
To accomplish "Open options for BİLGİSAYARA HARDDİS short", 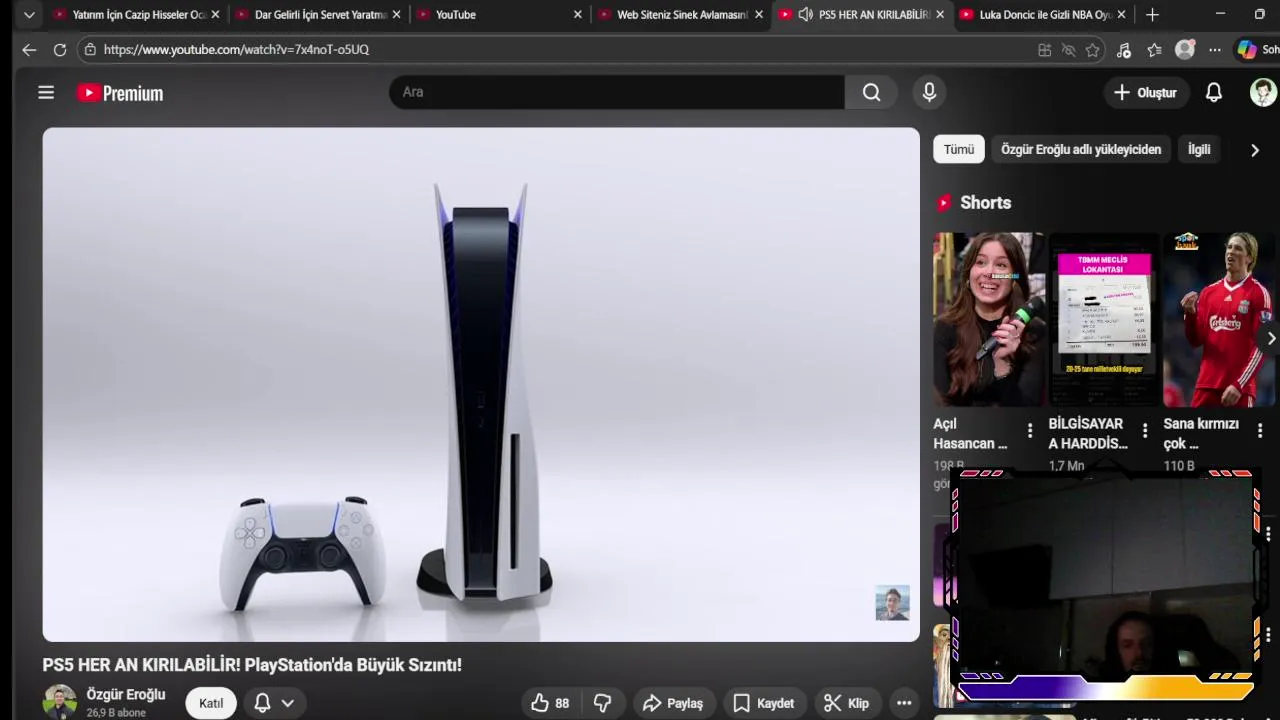I will point(1145,431).
